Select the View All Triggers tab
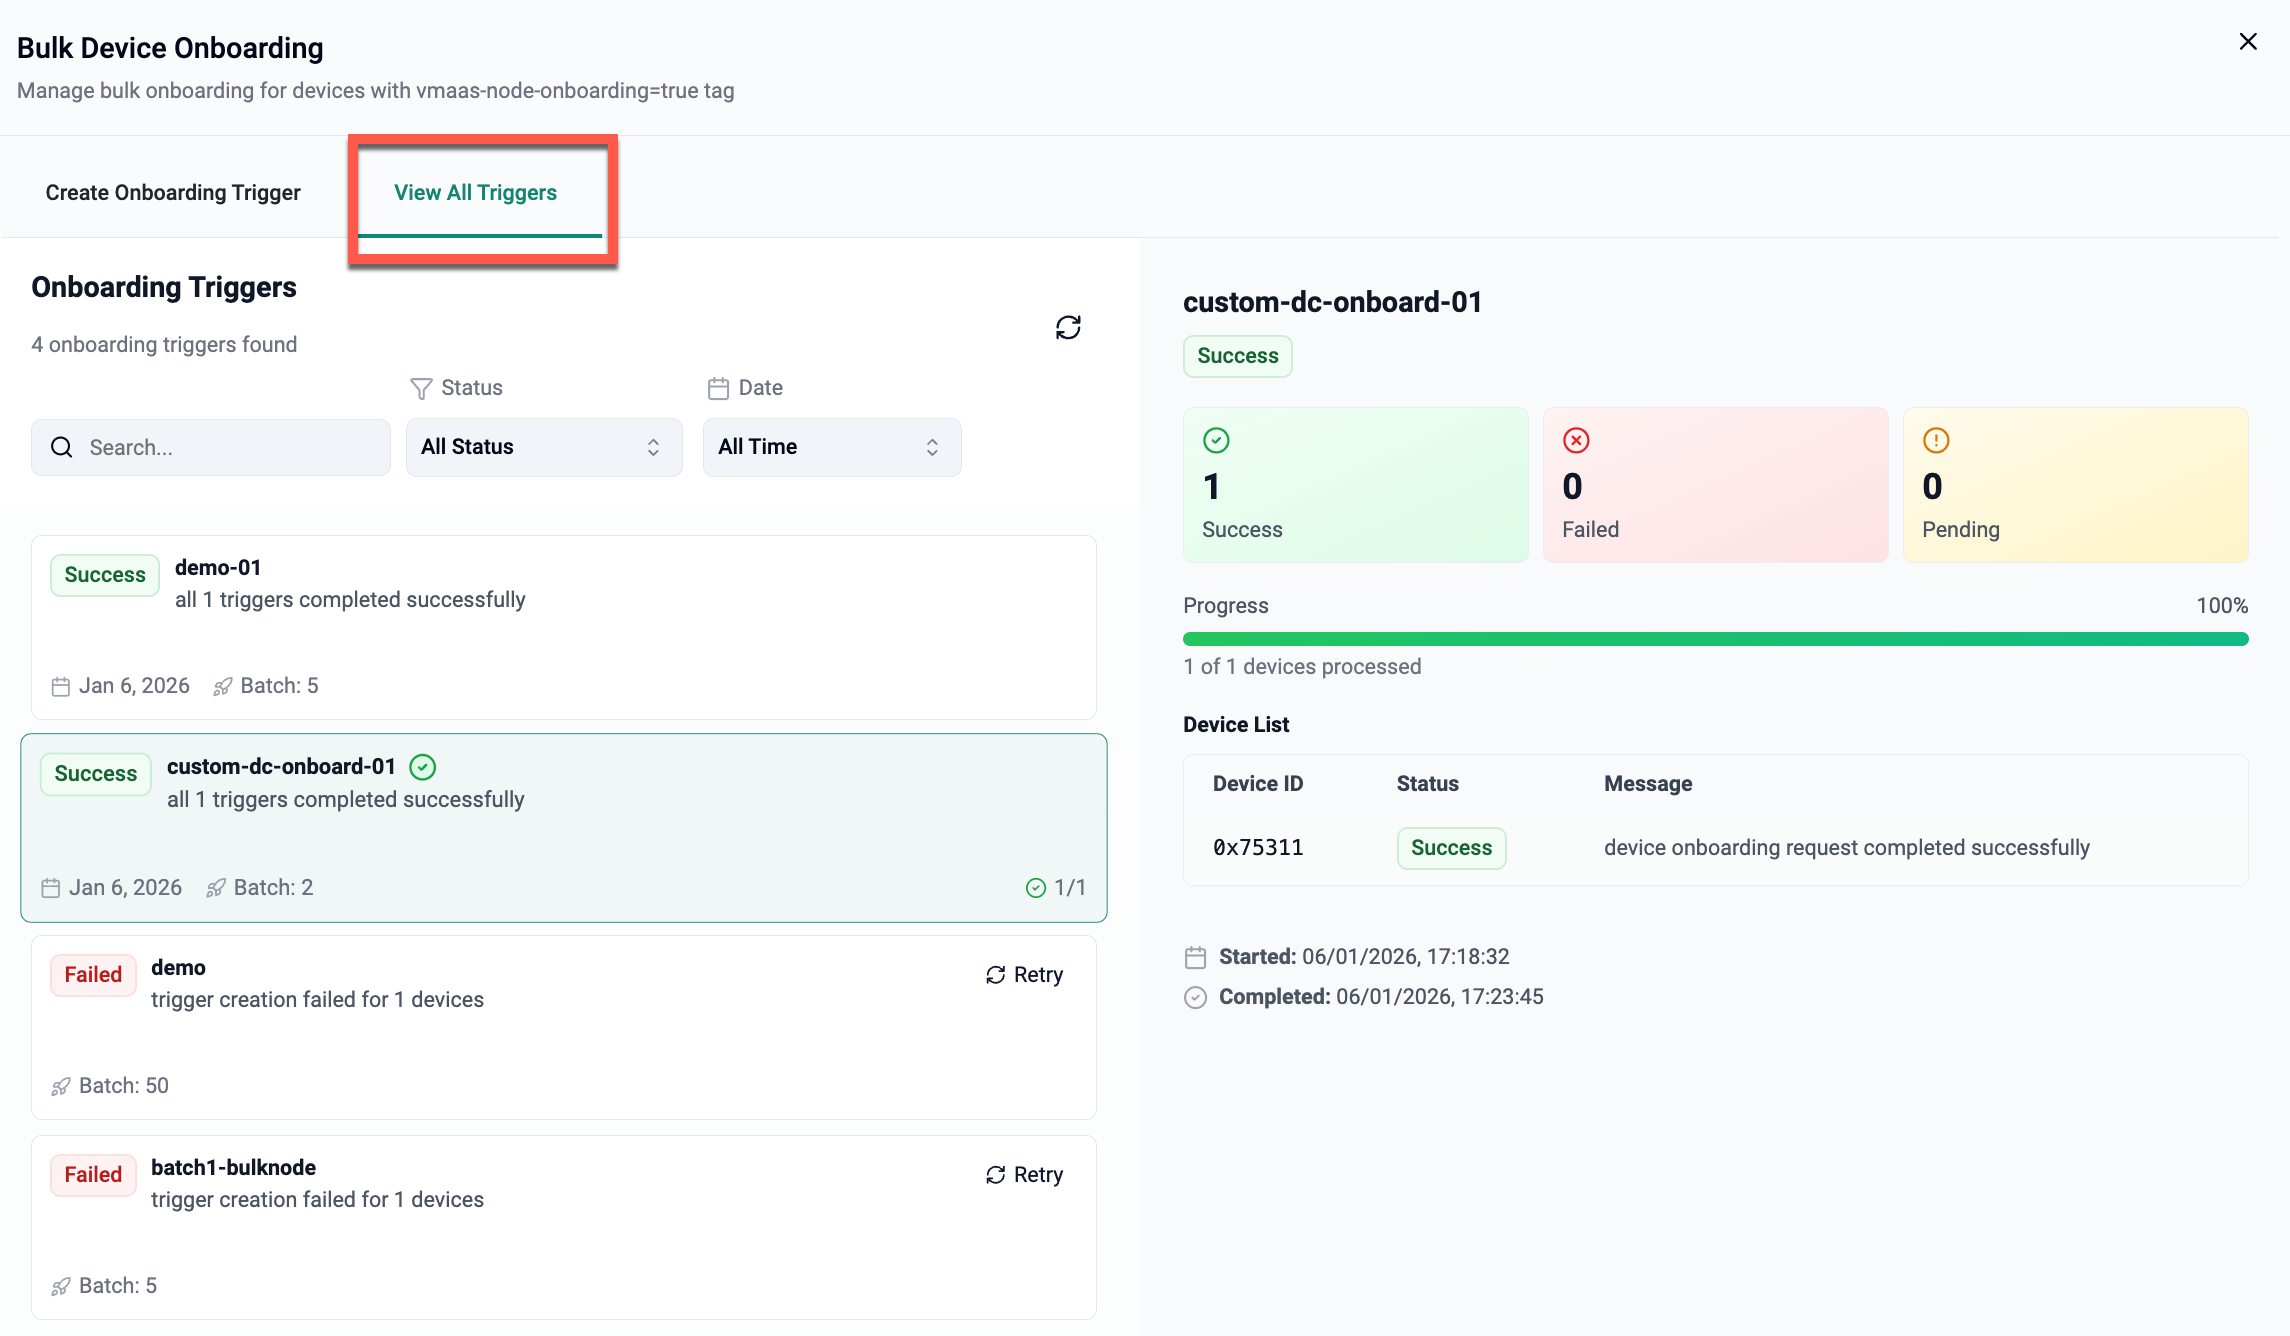Viewport: 2290px width, 1336px height. click(476, 192)
